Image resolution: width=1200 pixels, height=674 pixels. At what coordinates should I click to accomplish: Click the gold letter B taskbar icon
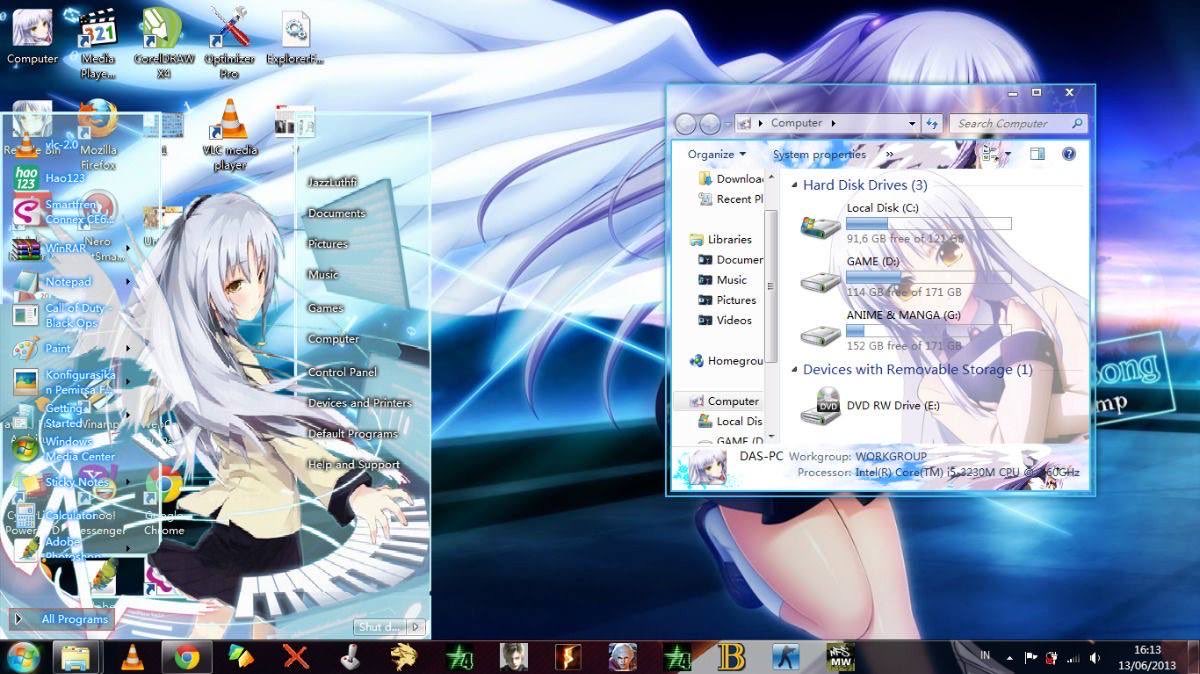click(x=732, y=657)
